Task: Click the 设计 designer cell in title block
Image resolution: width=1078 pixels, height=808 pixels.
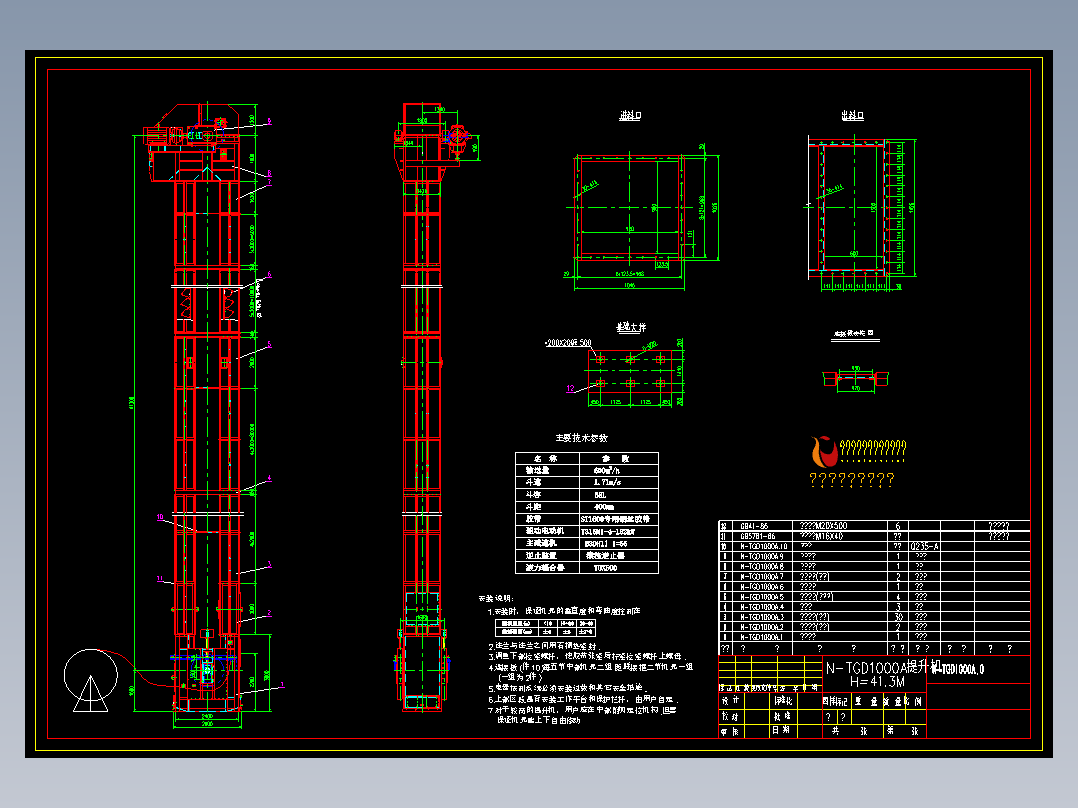Action: (730, 700)
